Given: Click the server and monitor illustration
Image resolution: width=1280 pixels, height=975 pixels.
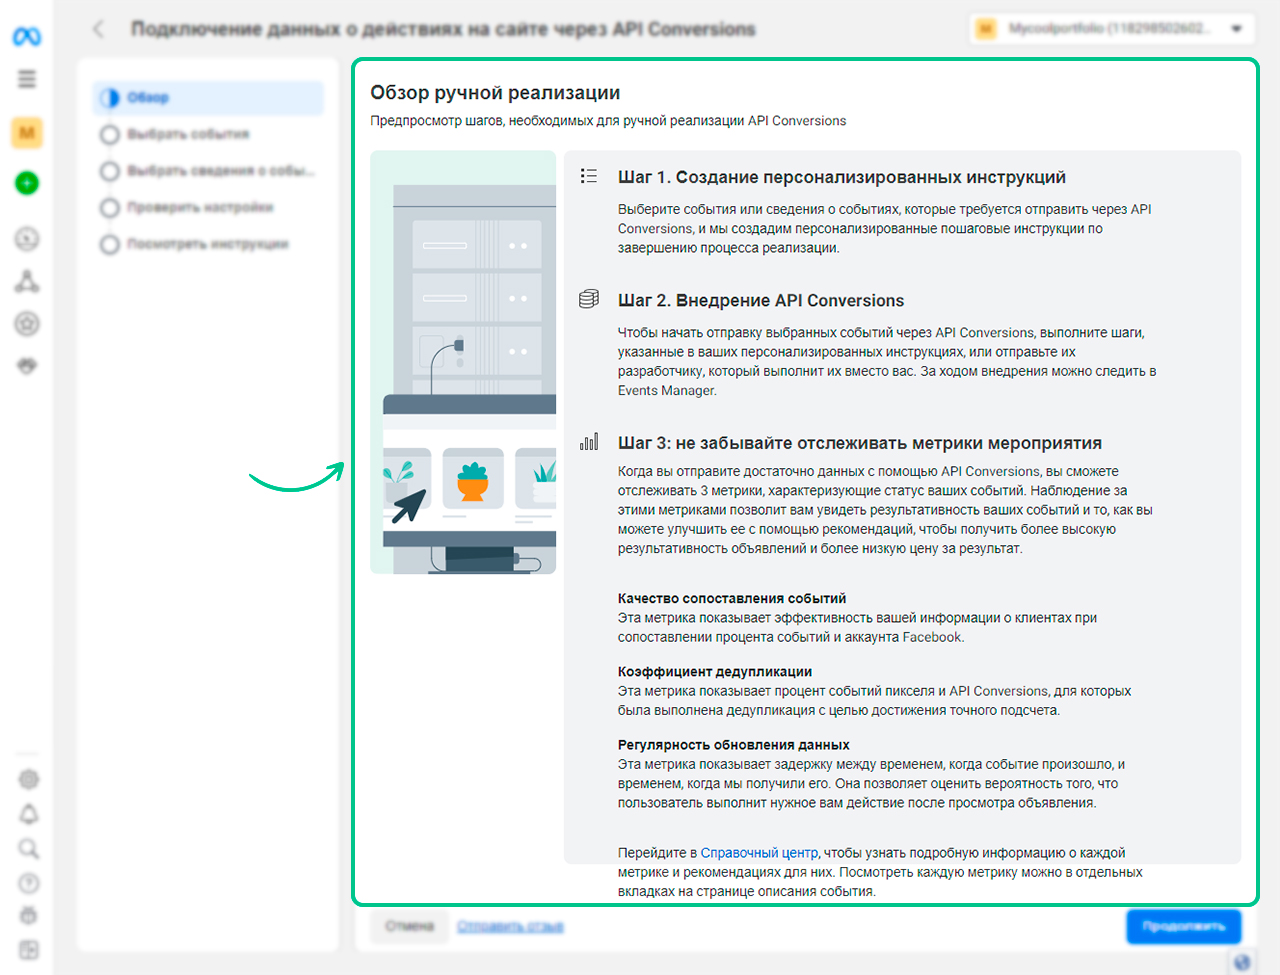Looking at the screenshot, I should (x=463, y=362).
